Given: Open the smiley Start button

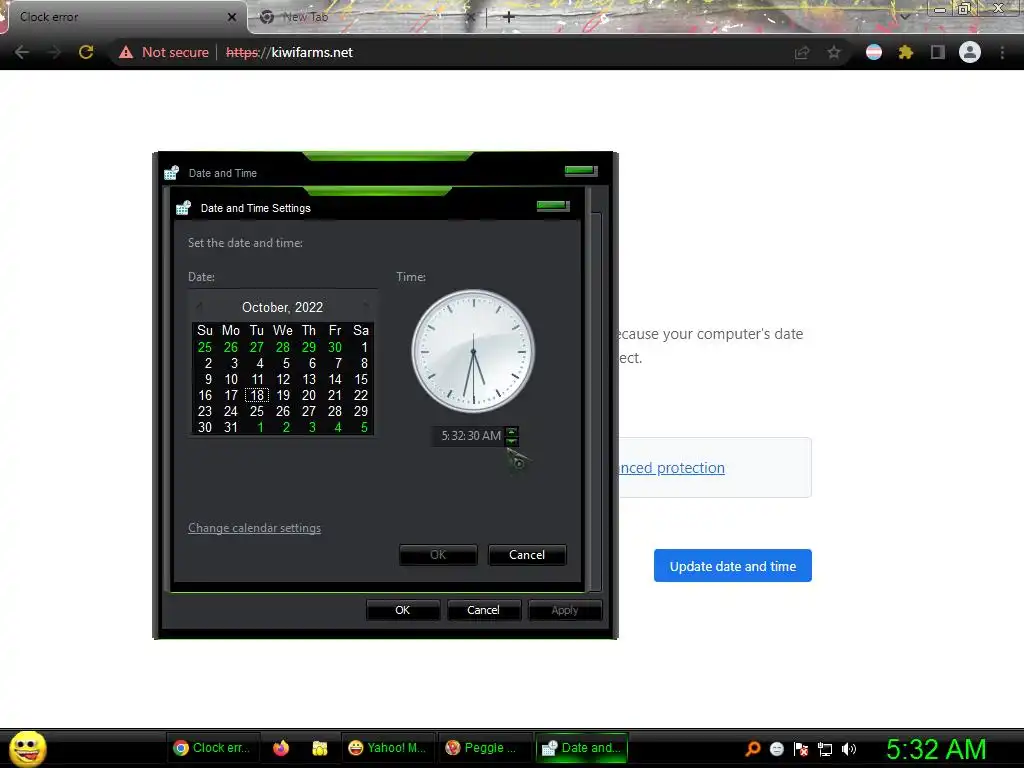Looking at the screenshot, I should (27, 748).
